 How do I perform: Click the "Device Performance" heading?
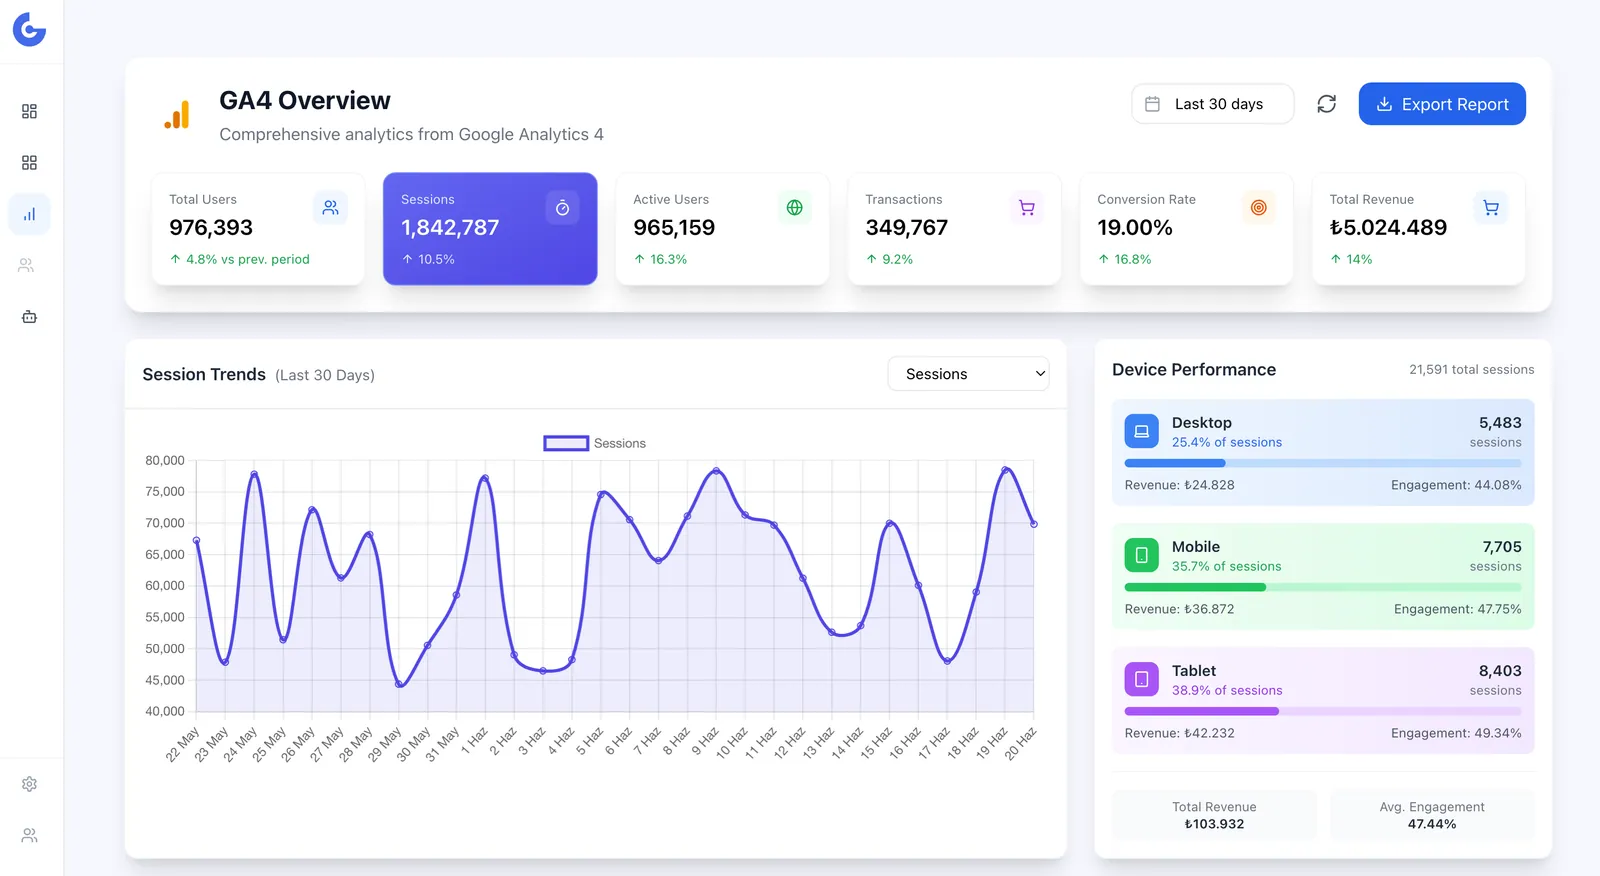1194,370
